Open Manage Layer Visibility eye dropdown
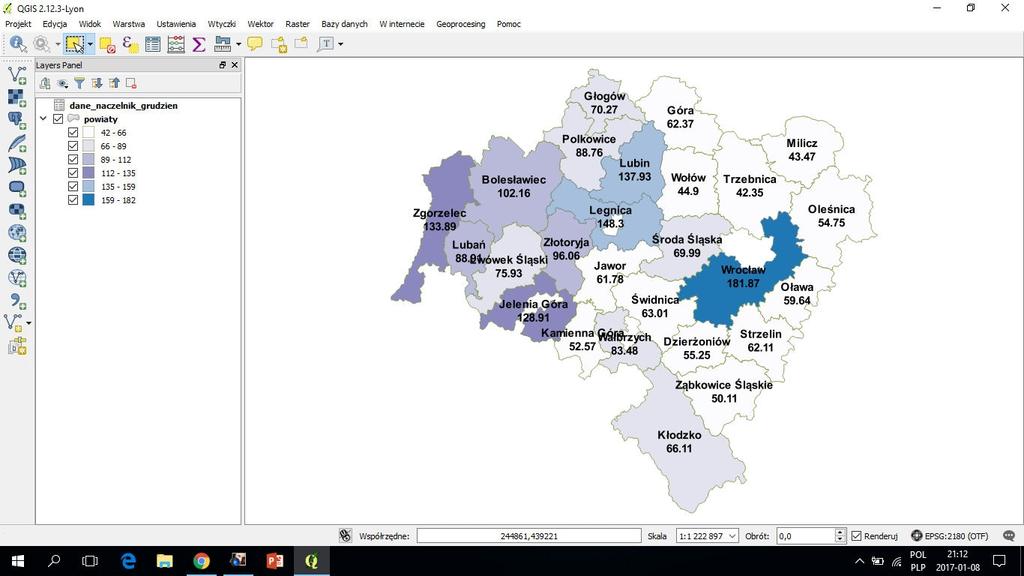This screenshot has width=1024, height=576. point(62,83)
